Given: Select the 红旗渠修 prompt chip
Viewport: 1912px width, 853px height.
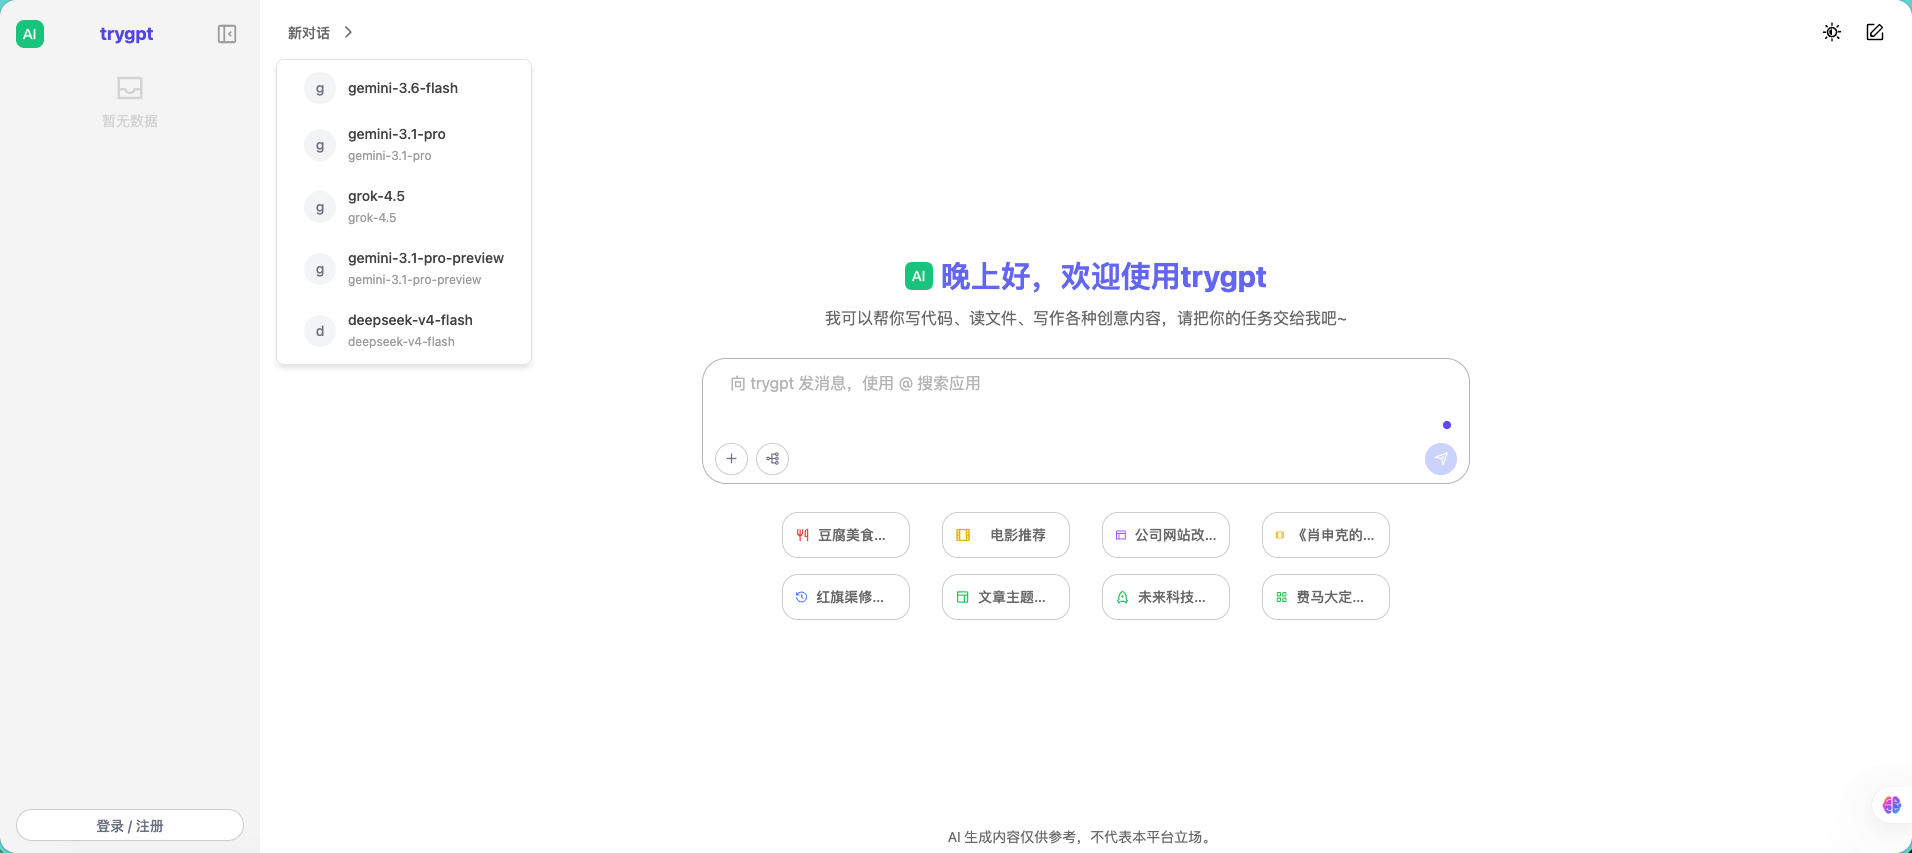Looking at the screenshot, I should pyautogui.click(x=846, y=597).
